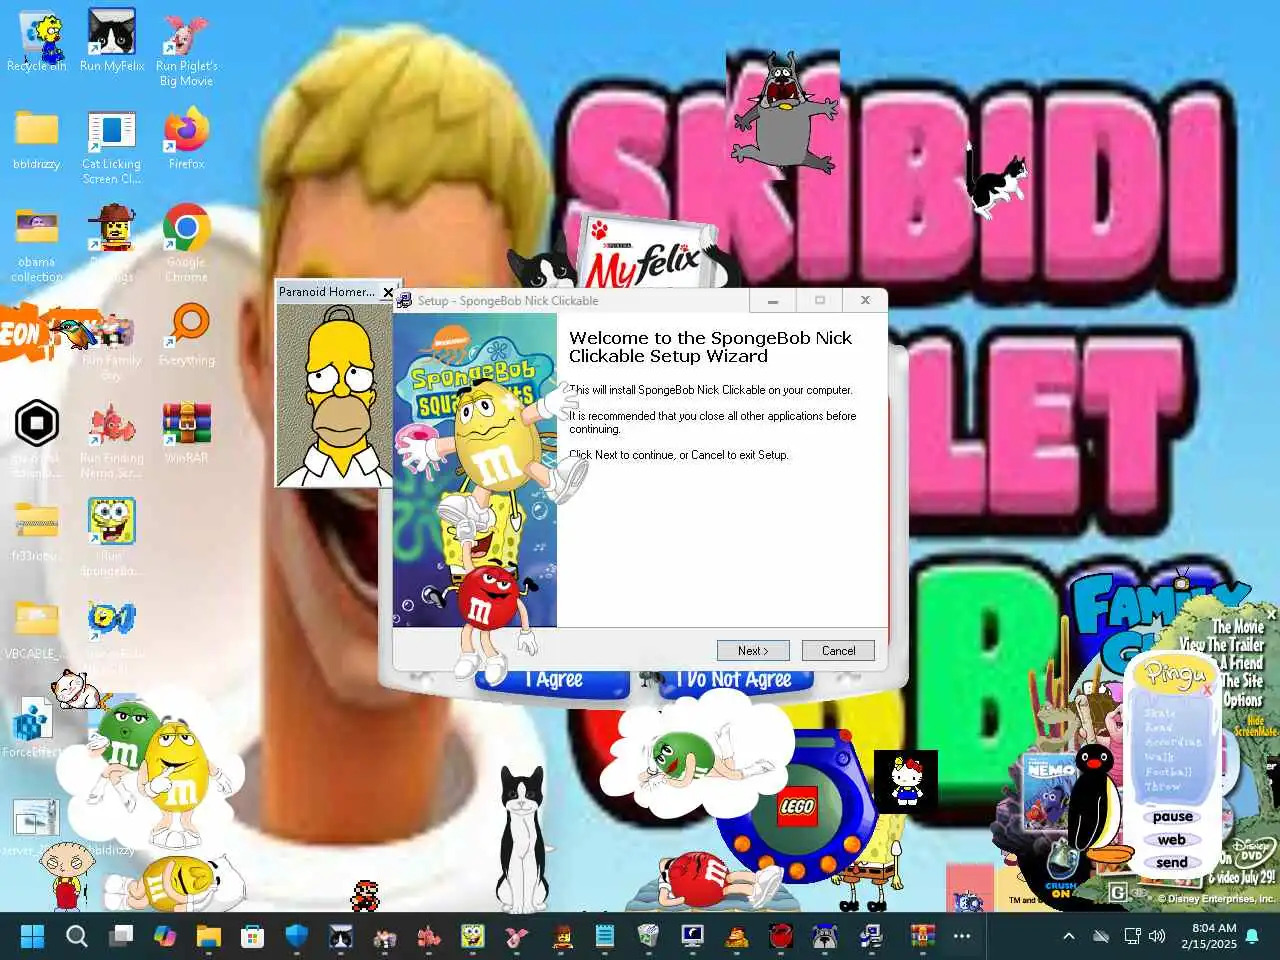Viewport: 1280px width, 960px height.
Task: Click the Pingu send button
Action: pos(1172,863)
